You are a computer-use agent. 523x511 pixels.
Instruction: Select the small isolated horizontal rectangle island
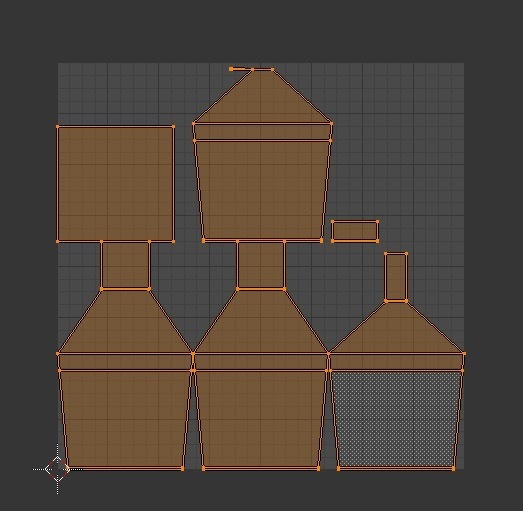355,231
